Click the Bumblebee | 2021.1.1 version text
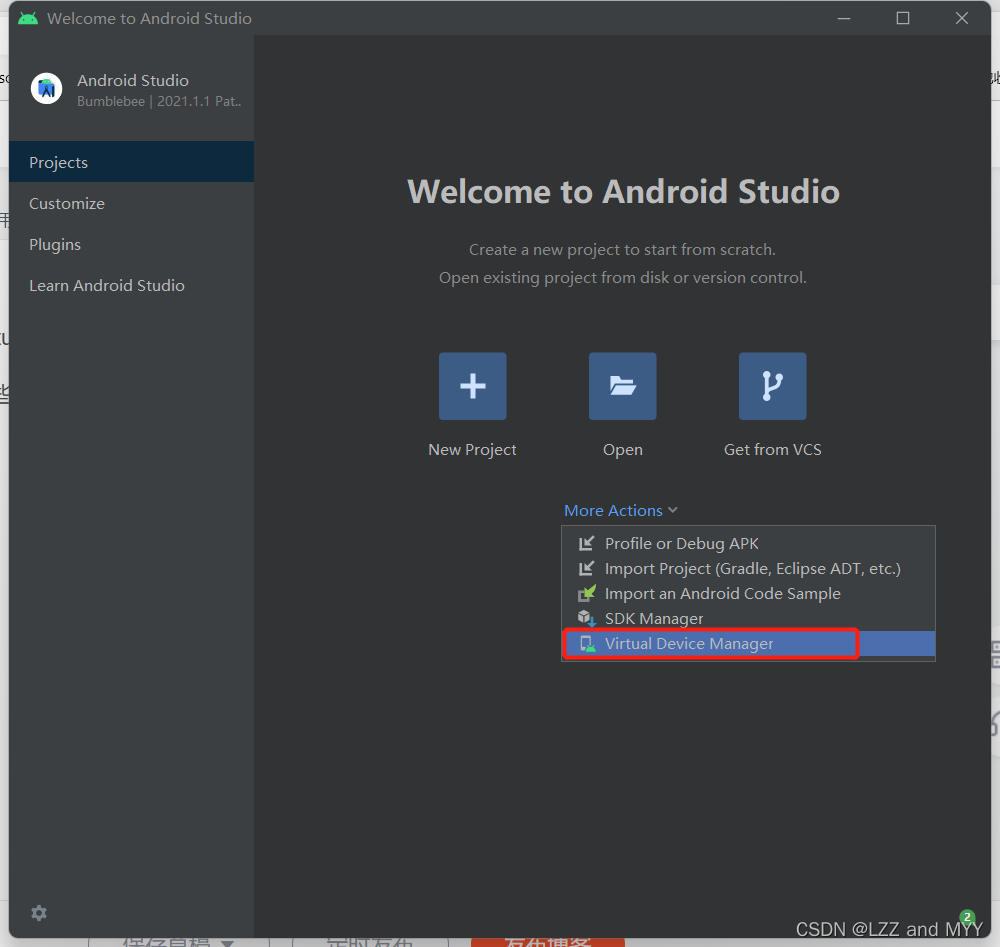The image size is (1000, 947). click(x=159, y=101)
